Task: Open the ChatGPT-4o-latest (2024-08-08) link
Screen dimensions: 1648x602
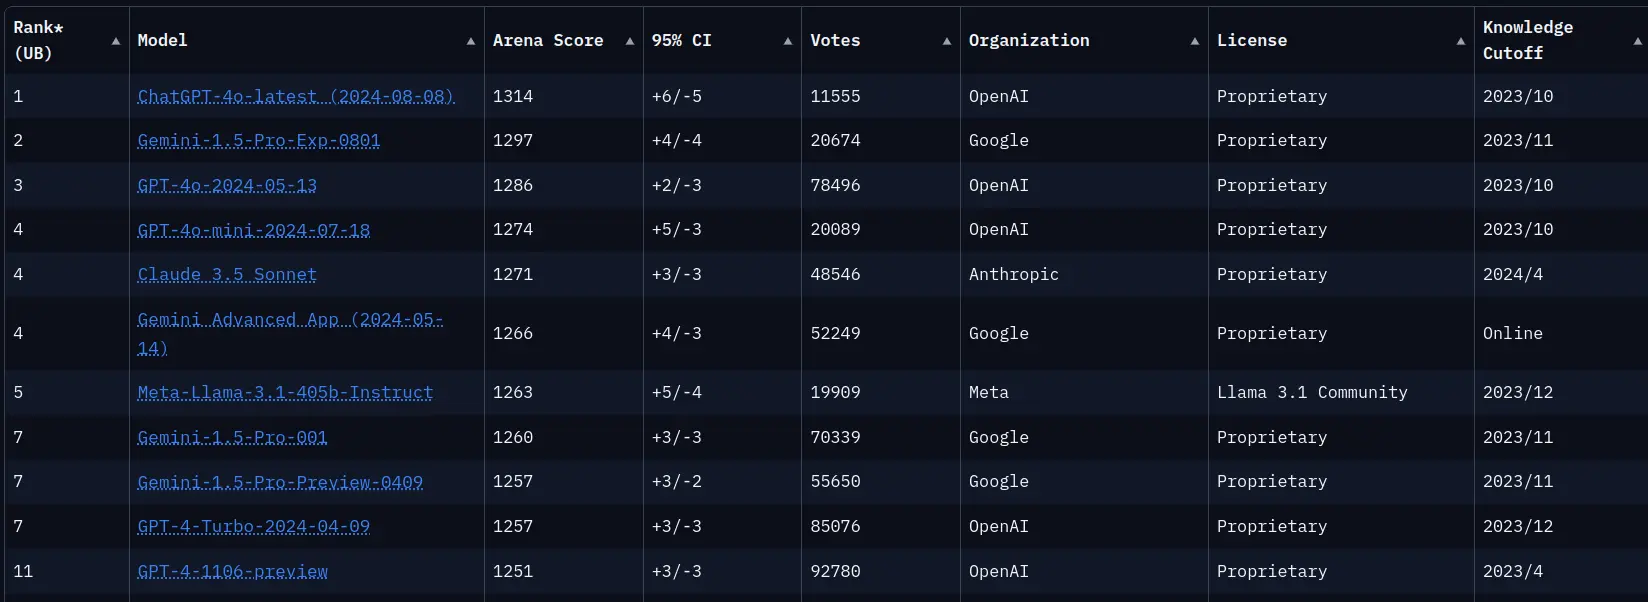Action: click(296, 96)
